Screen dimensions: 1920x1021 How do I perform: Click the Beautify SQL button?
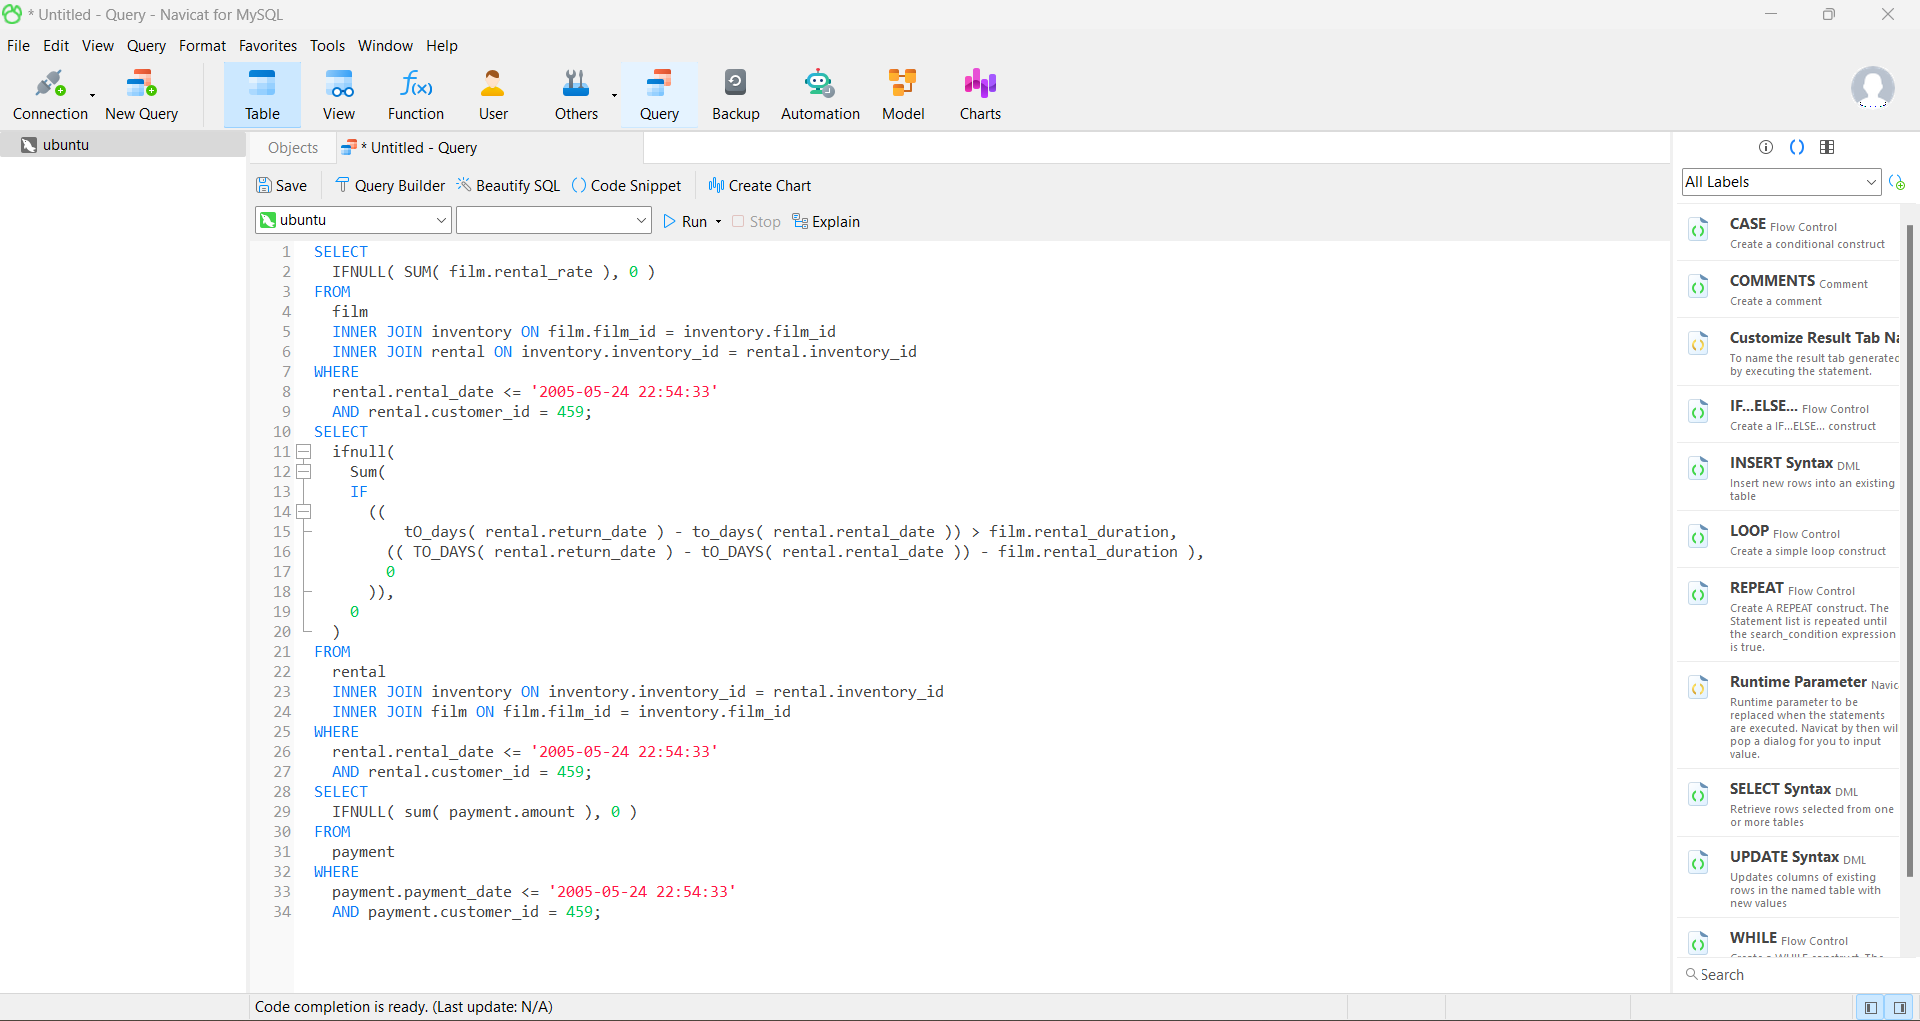(508, 186)
